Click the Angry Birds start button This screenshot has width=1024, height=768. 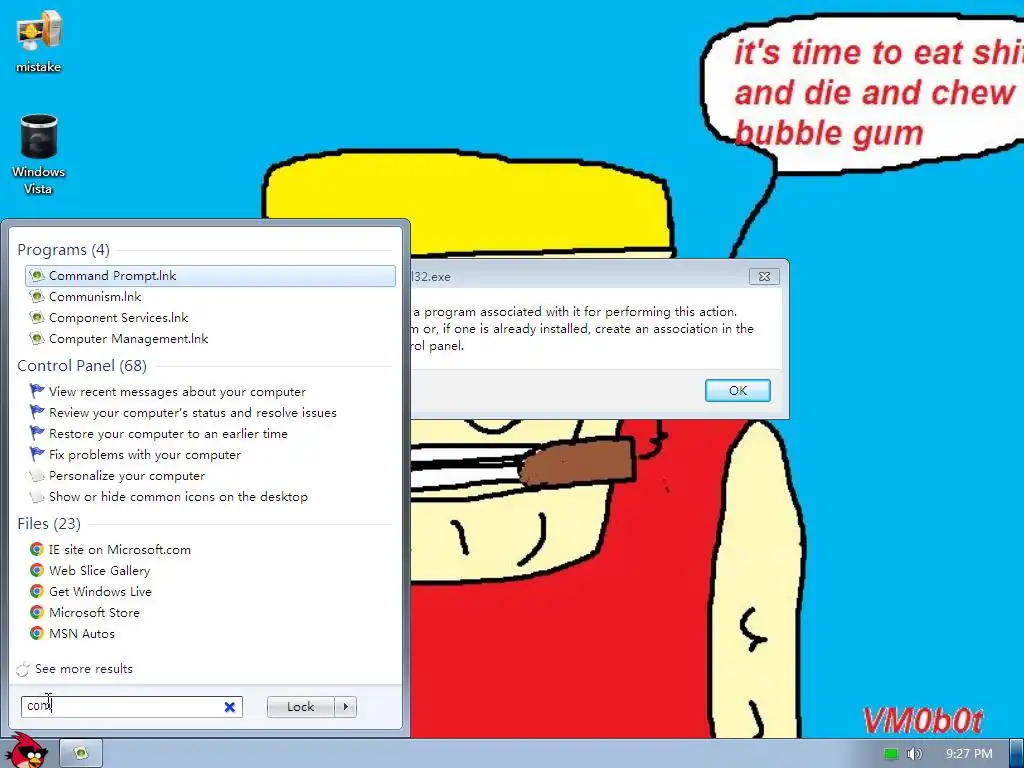(x=27, y=751)
